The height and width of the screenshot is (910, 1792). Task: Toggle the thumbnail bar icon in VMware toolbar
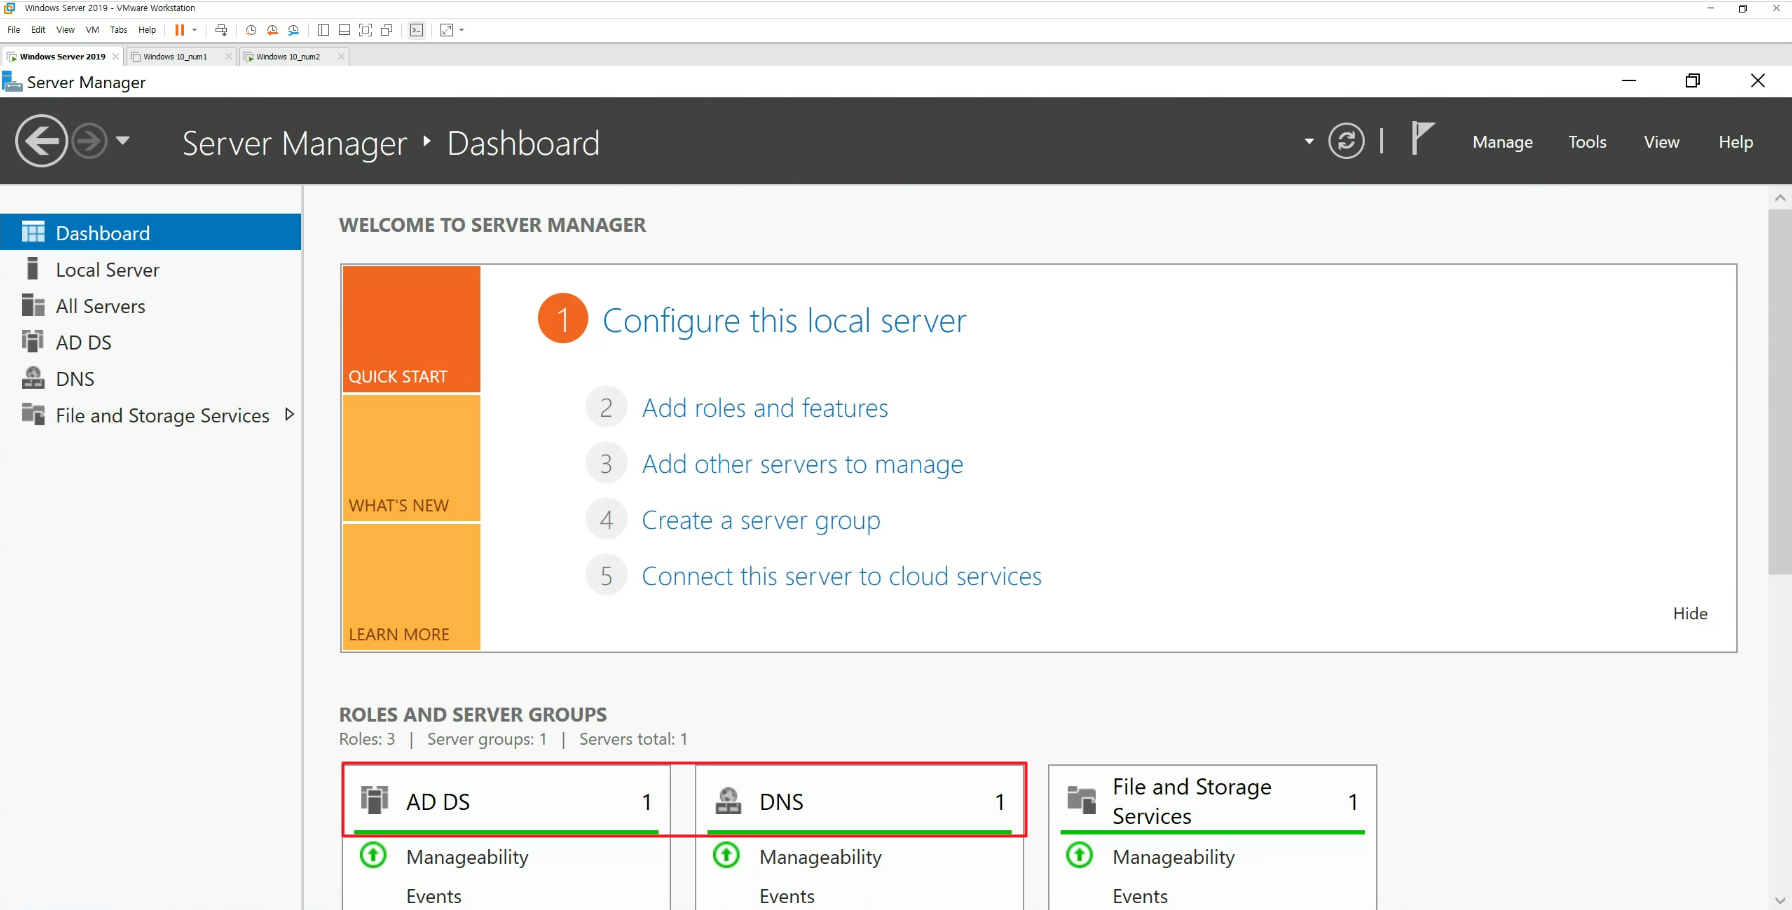pyautogui.click(x=344, y=30)
